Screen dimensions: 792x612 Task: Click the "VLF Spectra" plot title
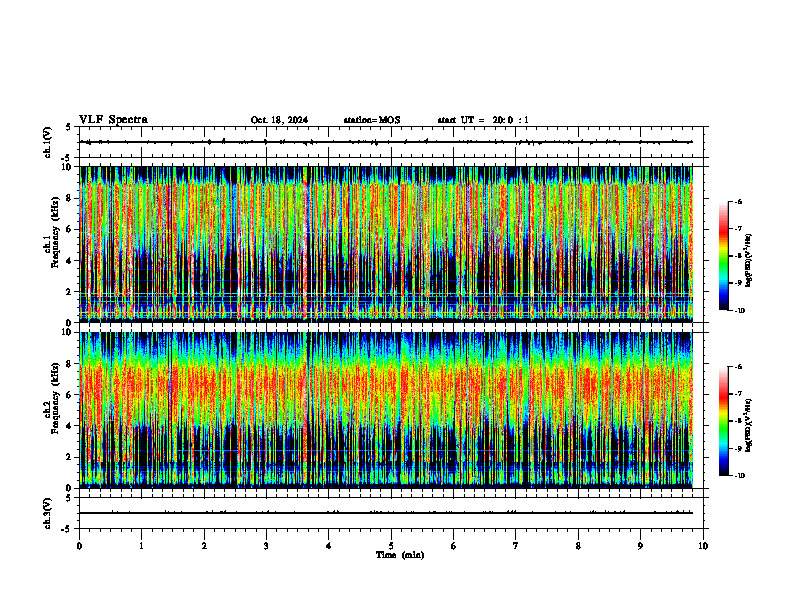113,120
